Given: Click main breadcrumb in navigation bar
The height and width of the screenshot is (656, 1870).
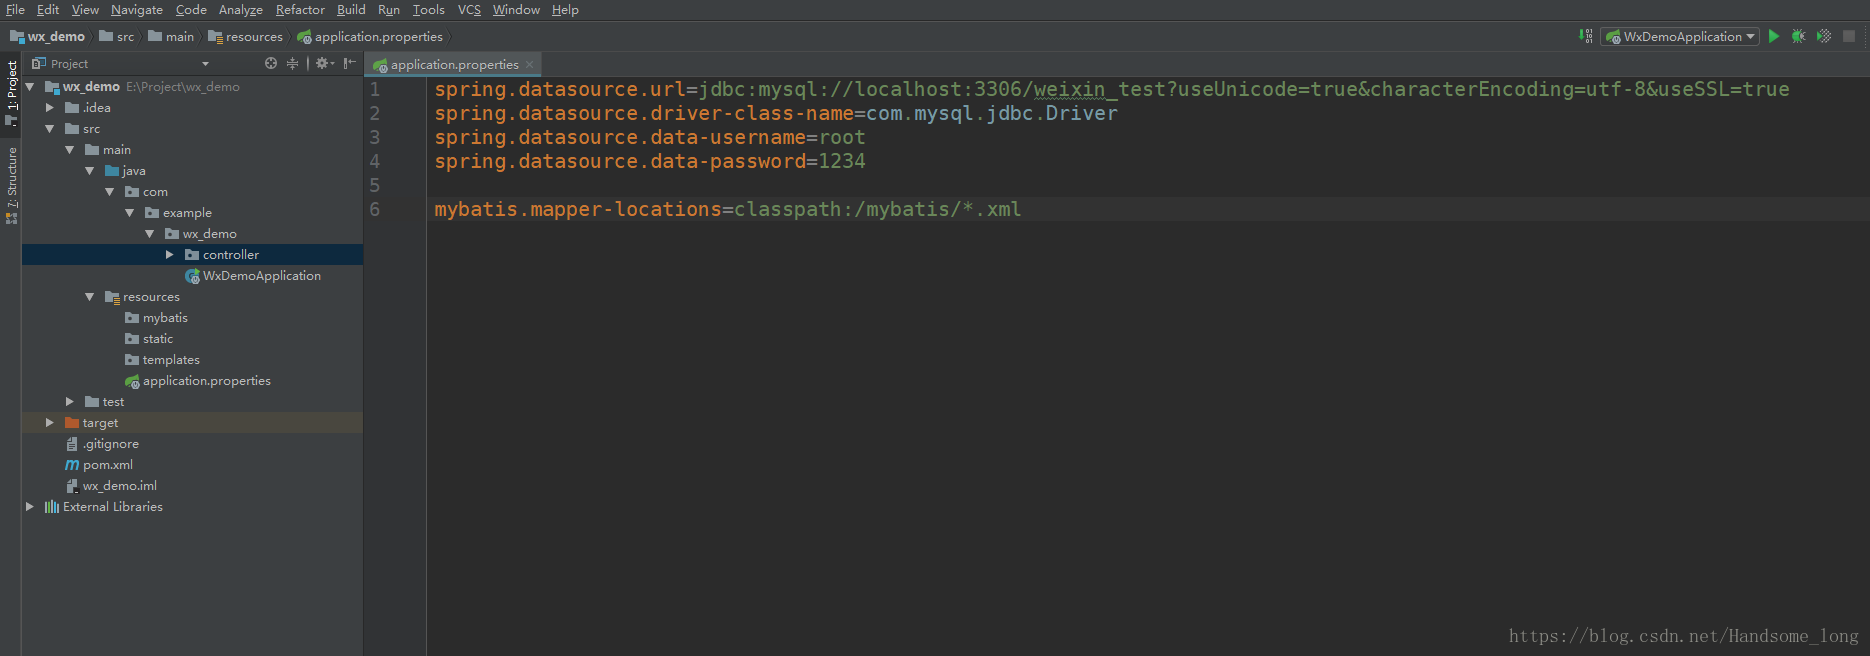Looking at the screenshot, I should pyautogui.click(x=171, y=37).
